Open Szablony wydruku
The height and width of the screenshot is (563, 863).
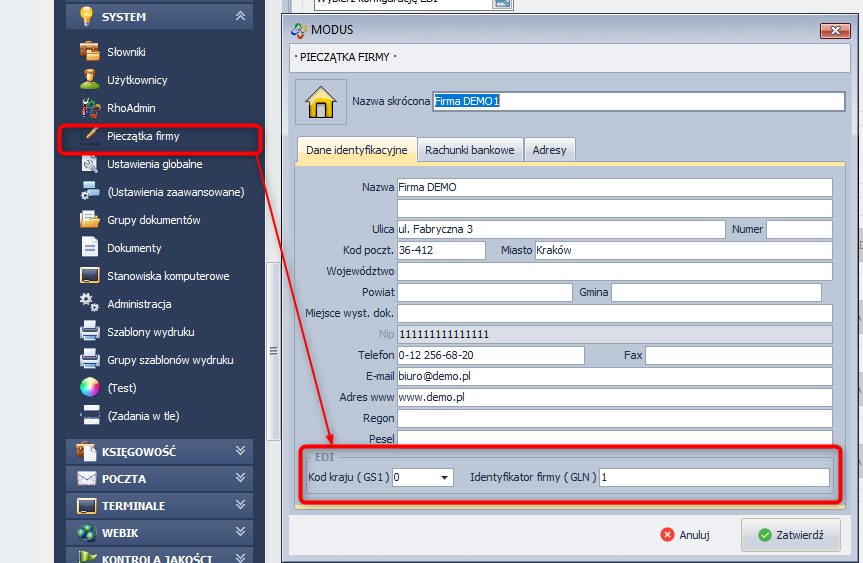[150, 331]
